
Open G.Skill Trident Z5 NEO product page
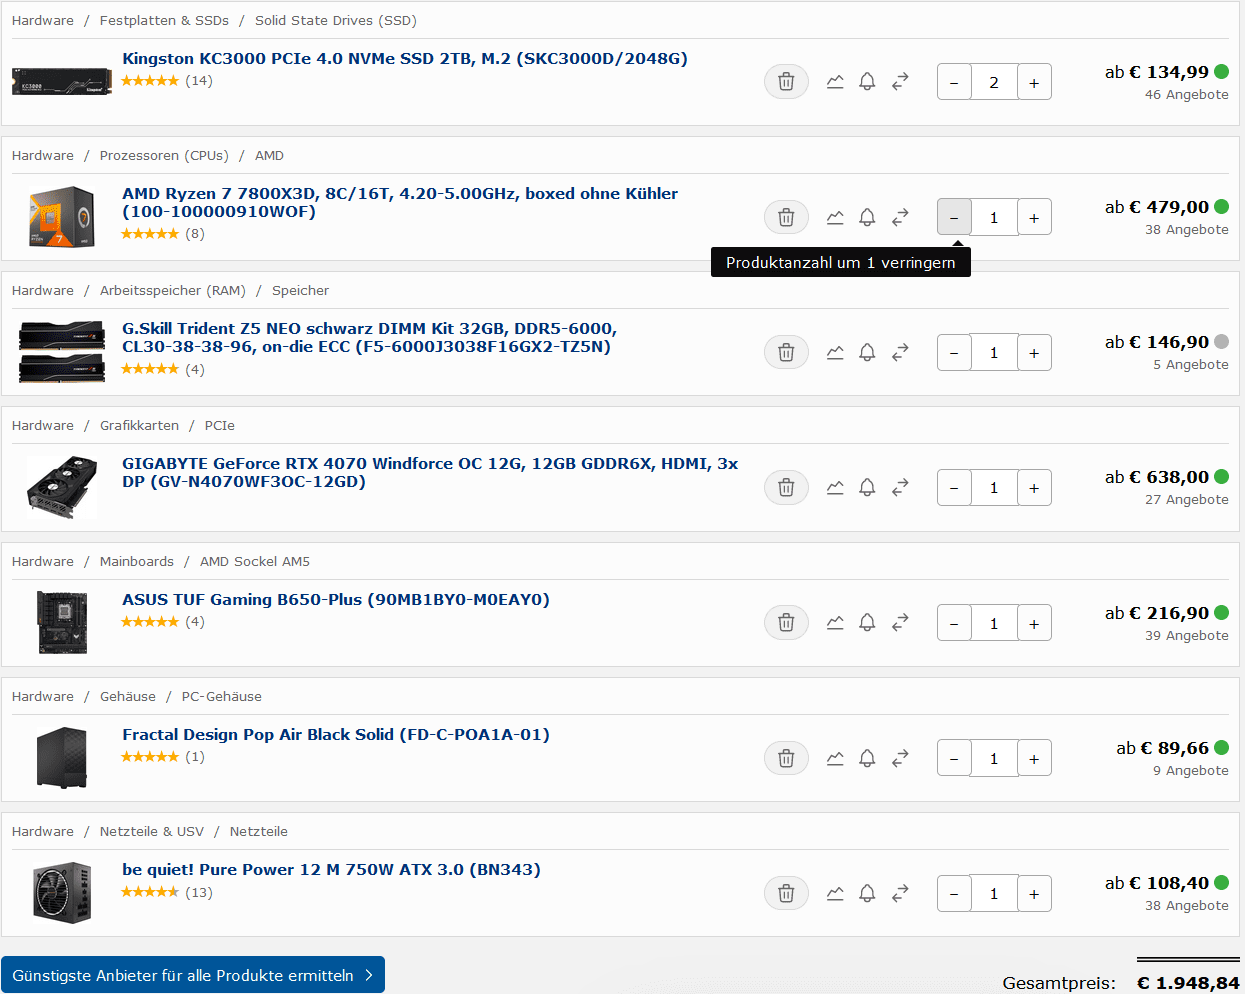pos(370,337)
